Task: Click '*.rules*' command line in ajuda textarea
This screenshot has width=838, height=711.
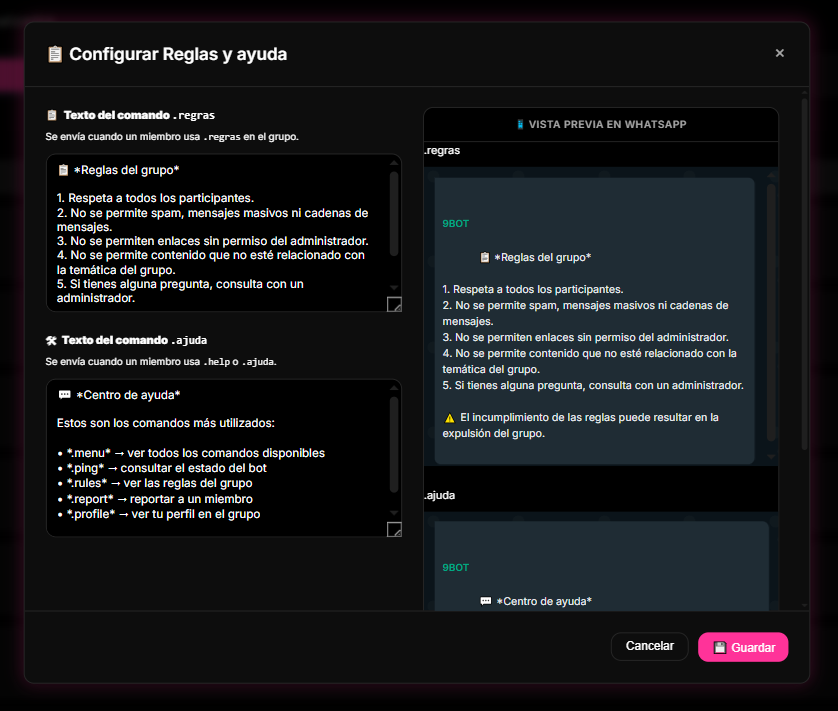Action: [x=155, y=483]
